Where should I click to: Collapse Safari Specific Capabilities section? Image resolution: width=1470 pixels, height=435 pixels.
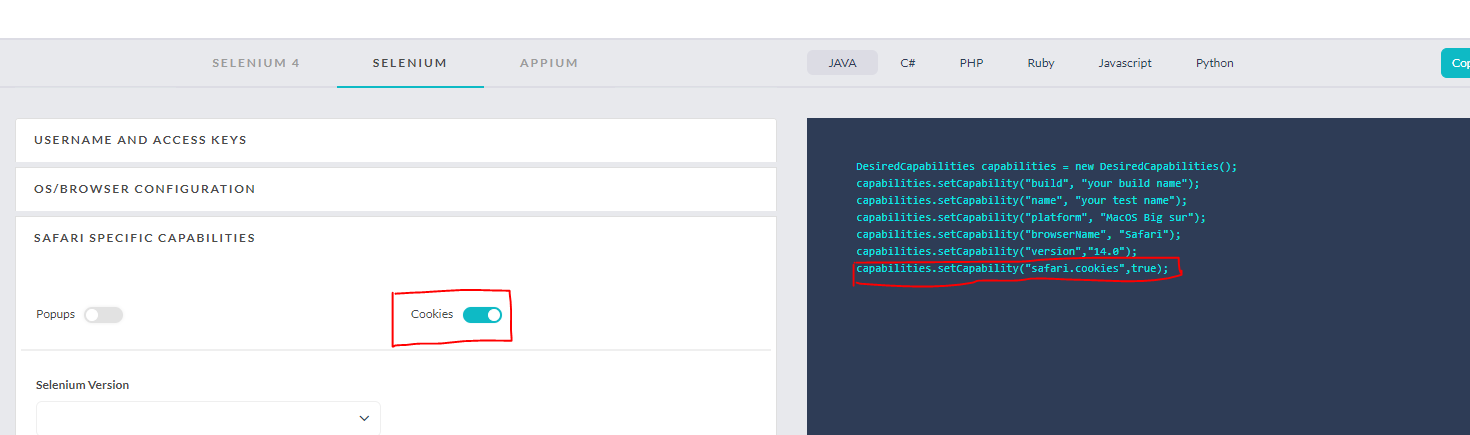coord(396,238)
